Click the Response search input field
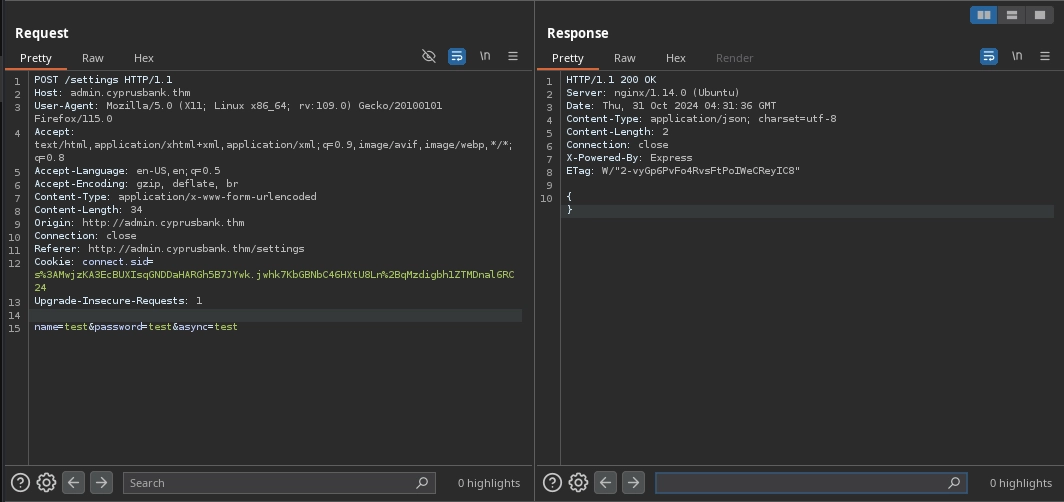Viewport: 1064px width, 502px height. tap(802, 483)
